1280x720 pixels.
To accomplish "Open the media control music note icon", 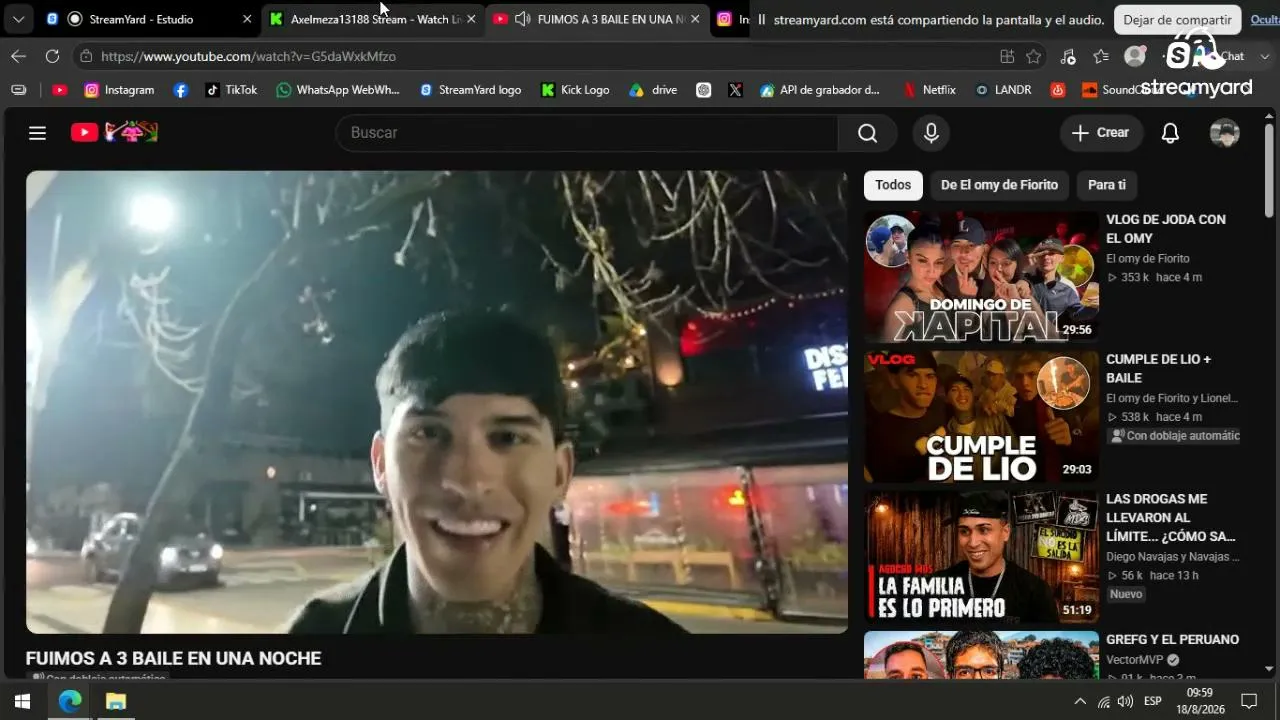I will tap(1068, 57).
